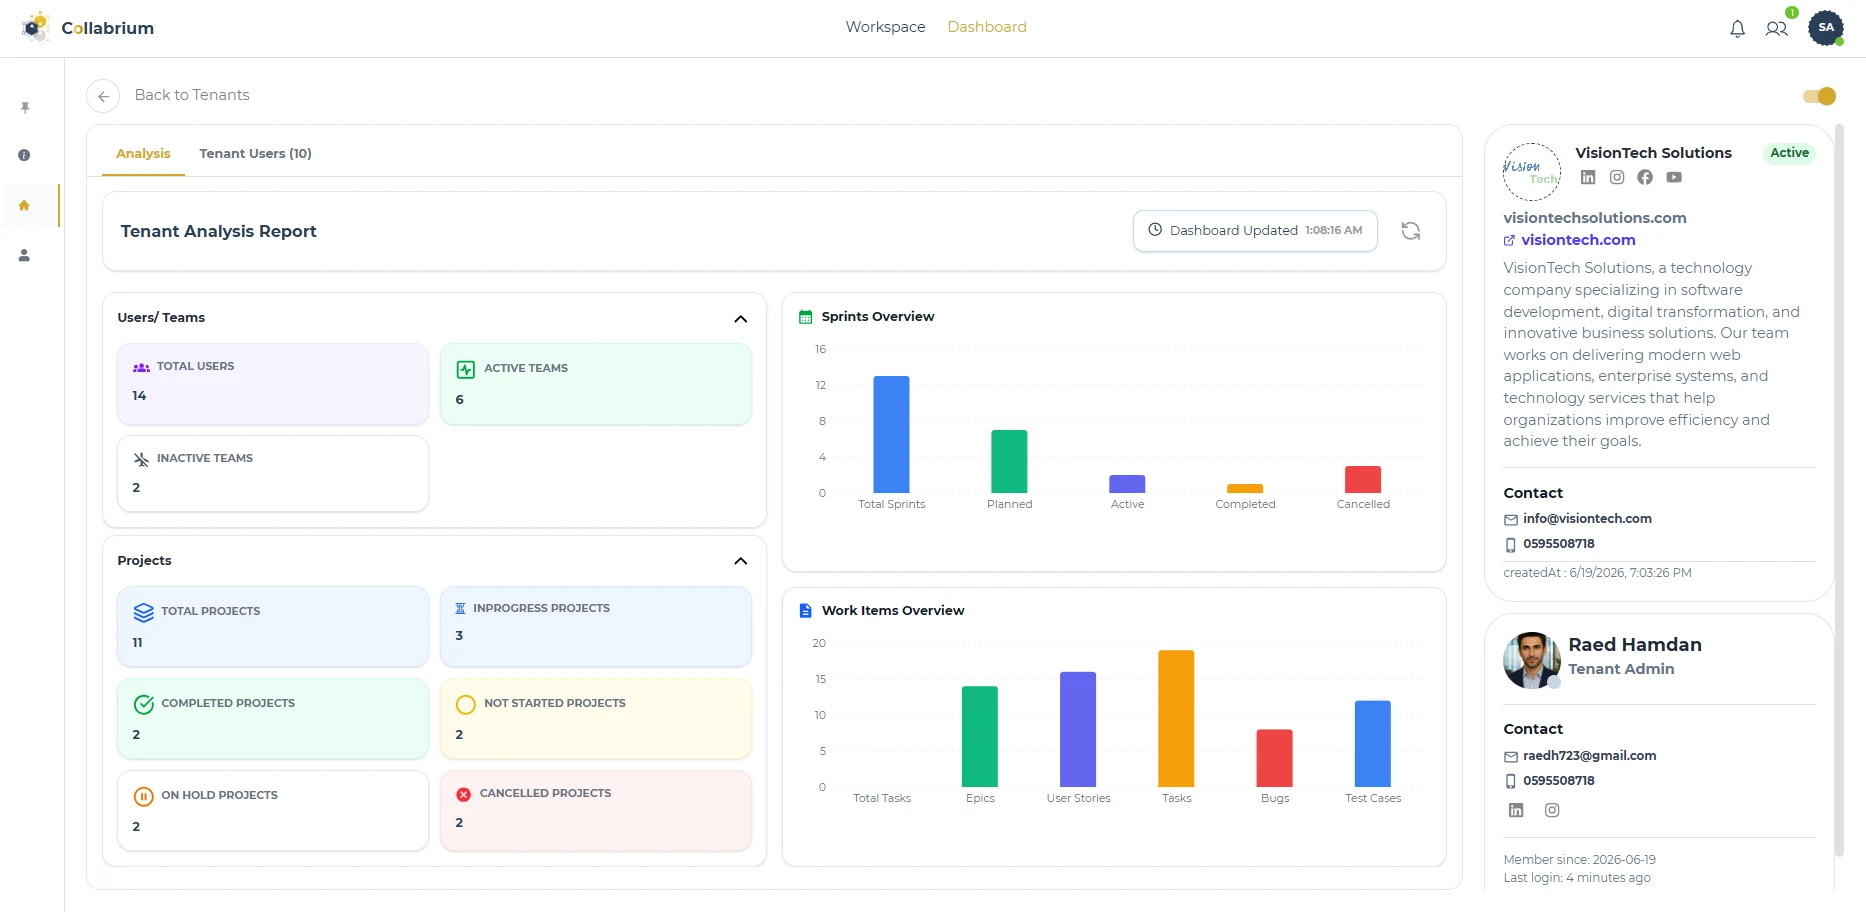Select the Active Teams card

596,384
